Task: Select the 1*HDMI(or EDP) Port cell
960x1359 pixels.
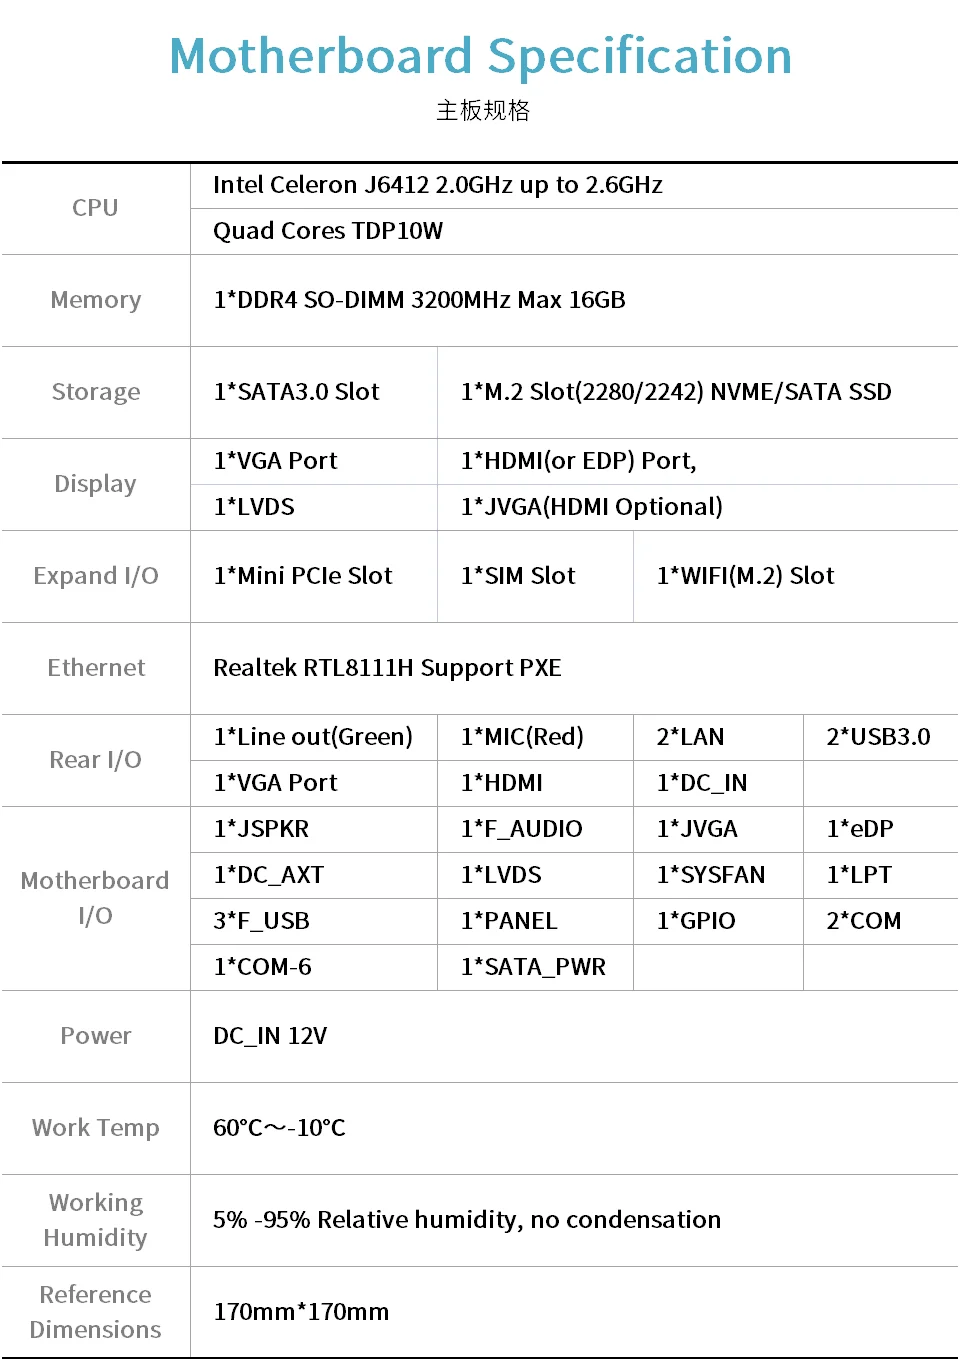Action: [578, 461]
